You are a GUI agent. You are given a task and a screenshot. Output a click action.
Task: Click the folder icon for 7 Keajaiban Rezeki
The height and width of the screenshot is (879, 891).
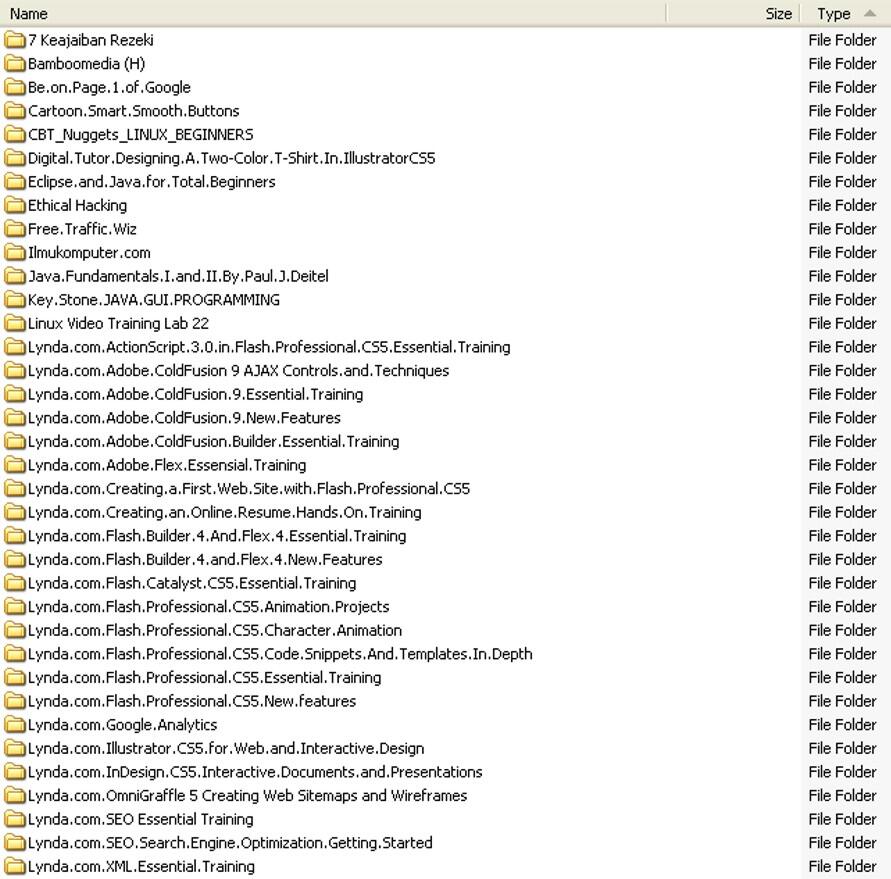pos(15,40)
